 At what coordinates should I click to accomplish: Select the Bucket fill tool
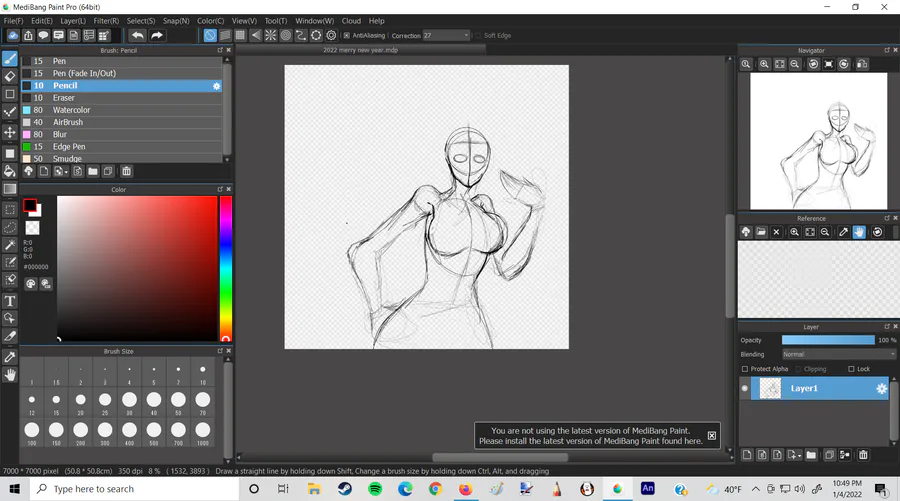10,171
